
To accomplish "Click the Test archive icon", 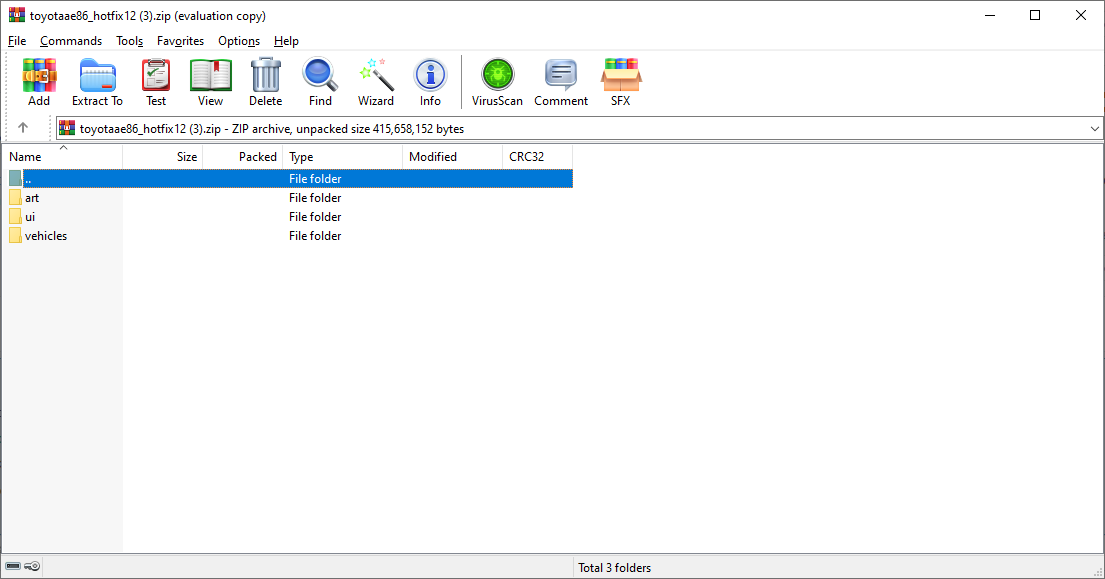I will click(x=156, y=75).
